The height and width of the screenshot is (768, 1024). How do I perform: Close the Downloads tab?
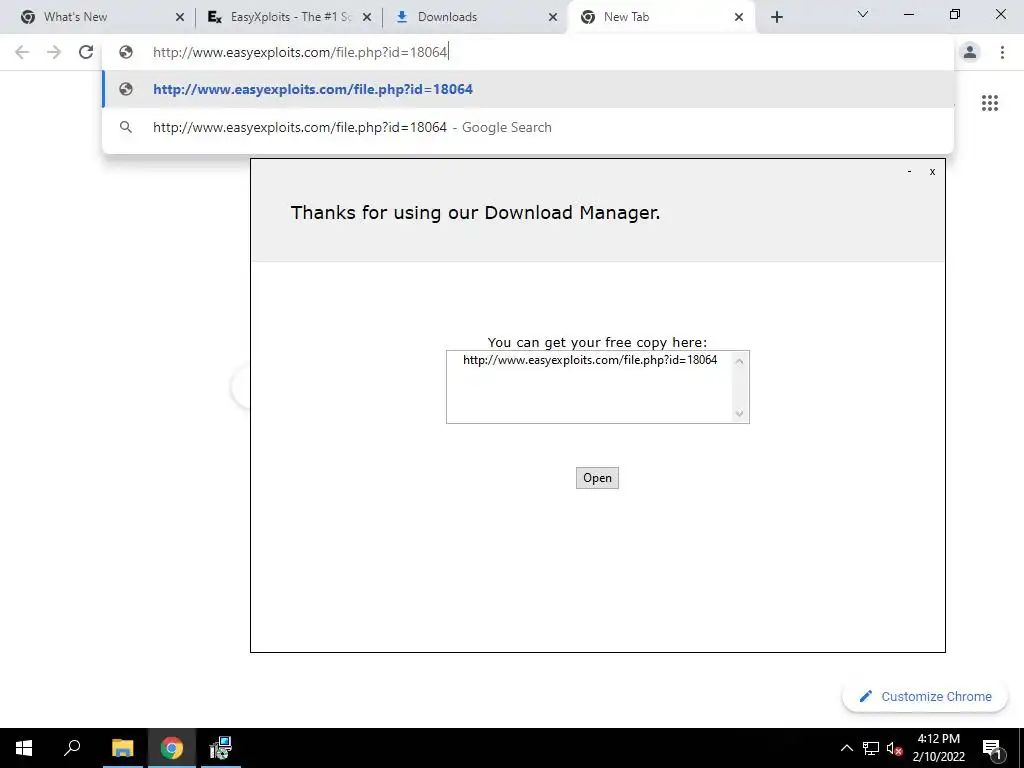pyautogui.click(x=552, y=17)
